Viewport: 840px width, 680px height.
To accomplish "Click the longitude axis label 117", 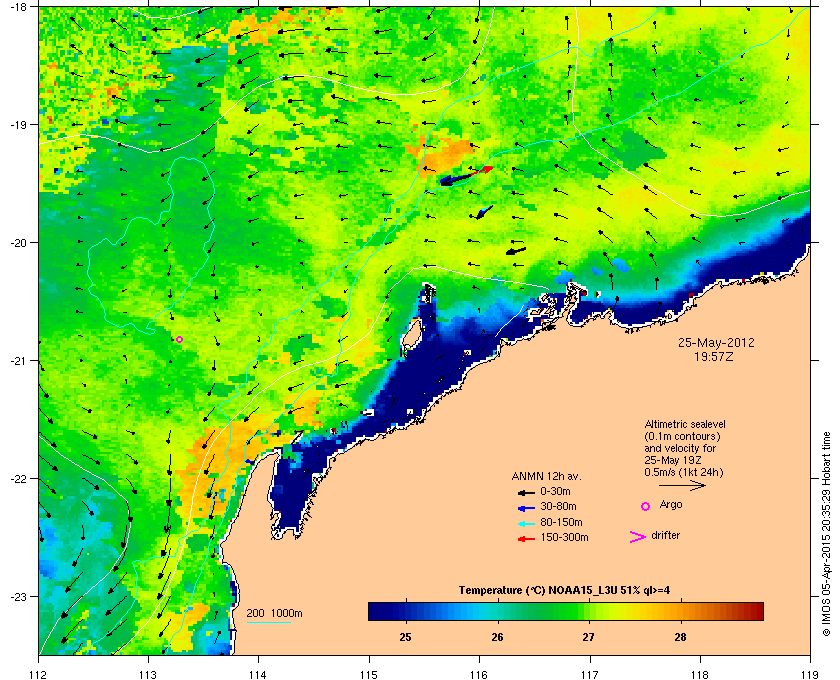I will (x=590, y=674).
